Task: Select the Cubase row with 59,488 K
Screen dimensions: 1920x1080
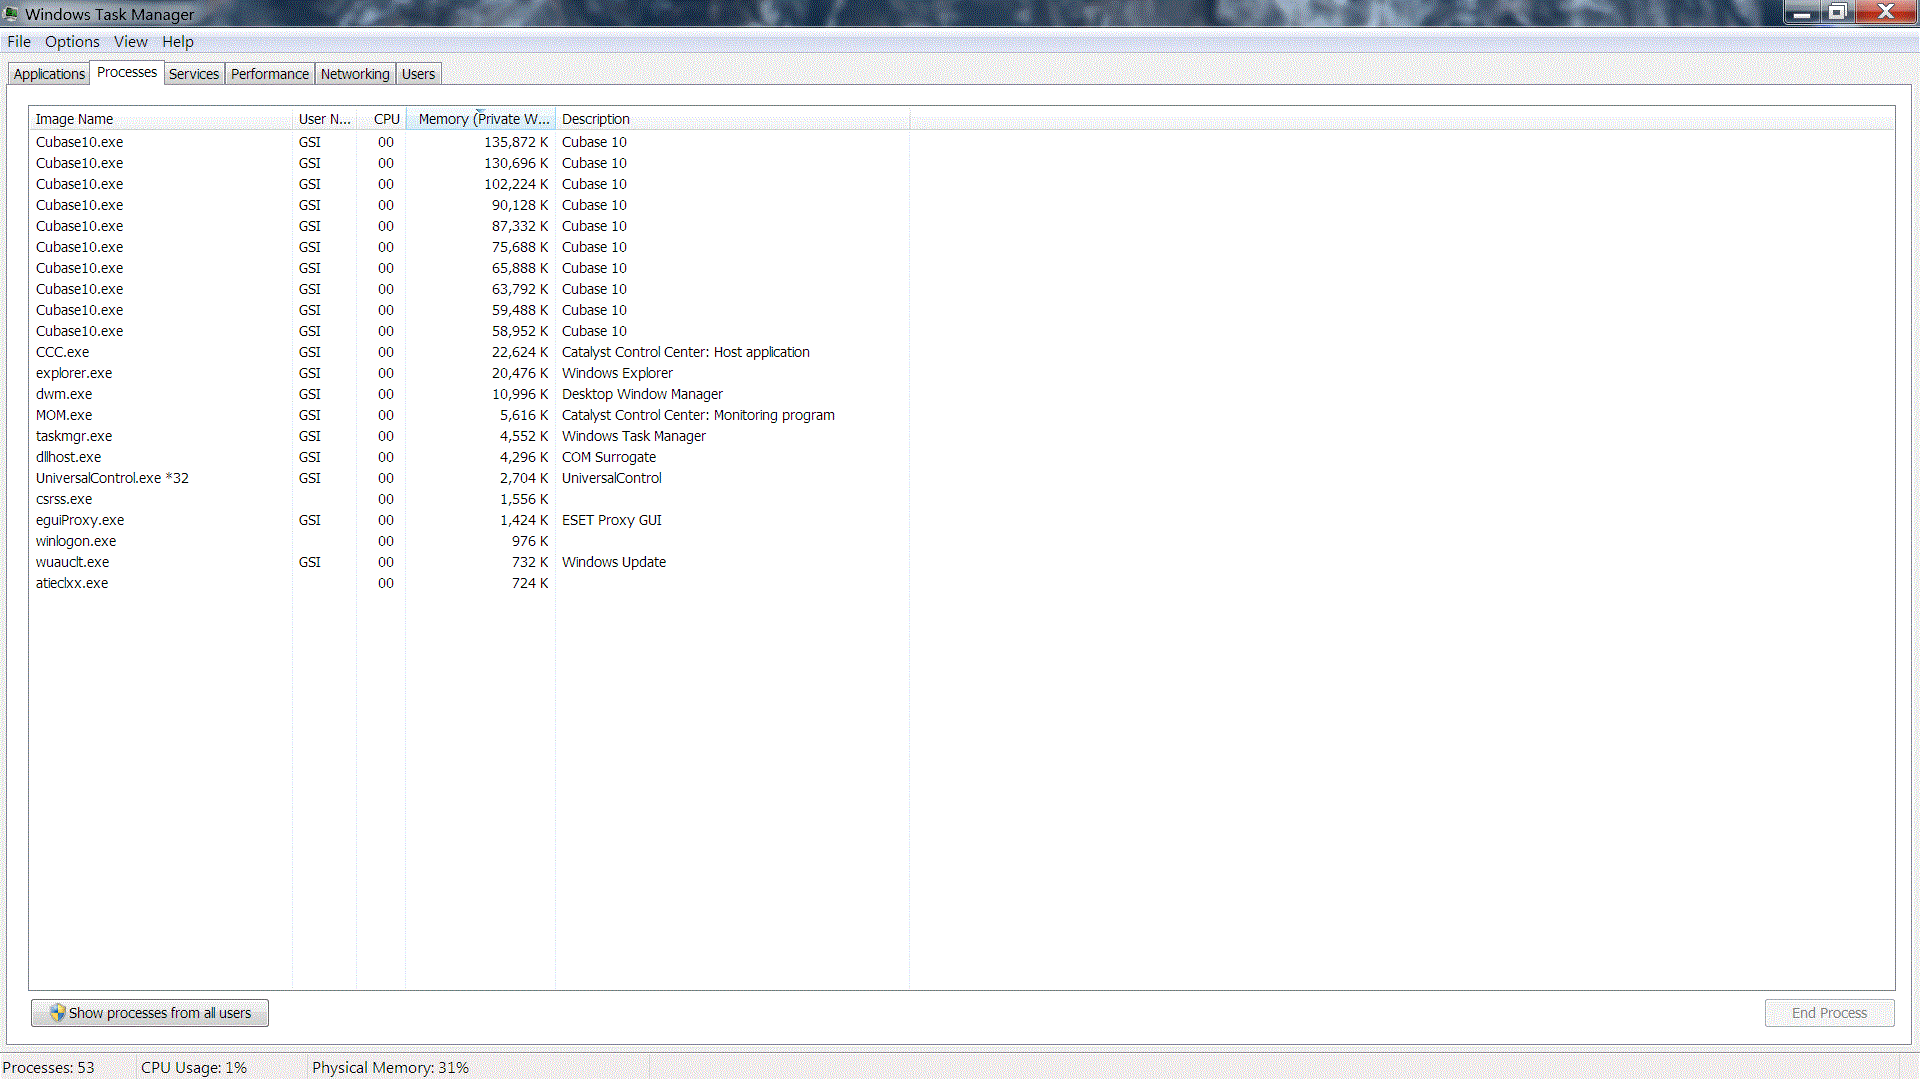Action: (470, 310)
